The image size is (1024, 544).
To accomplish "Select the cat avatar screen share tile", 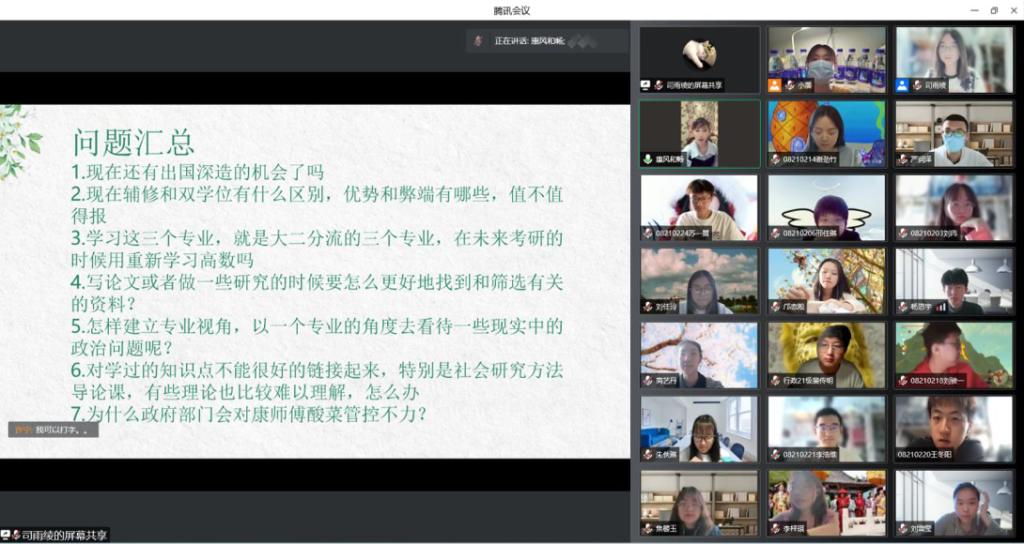I will point(699,58).
